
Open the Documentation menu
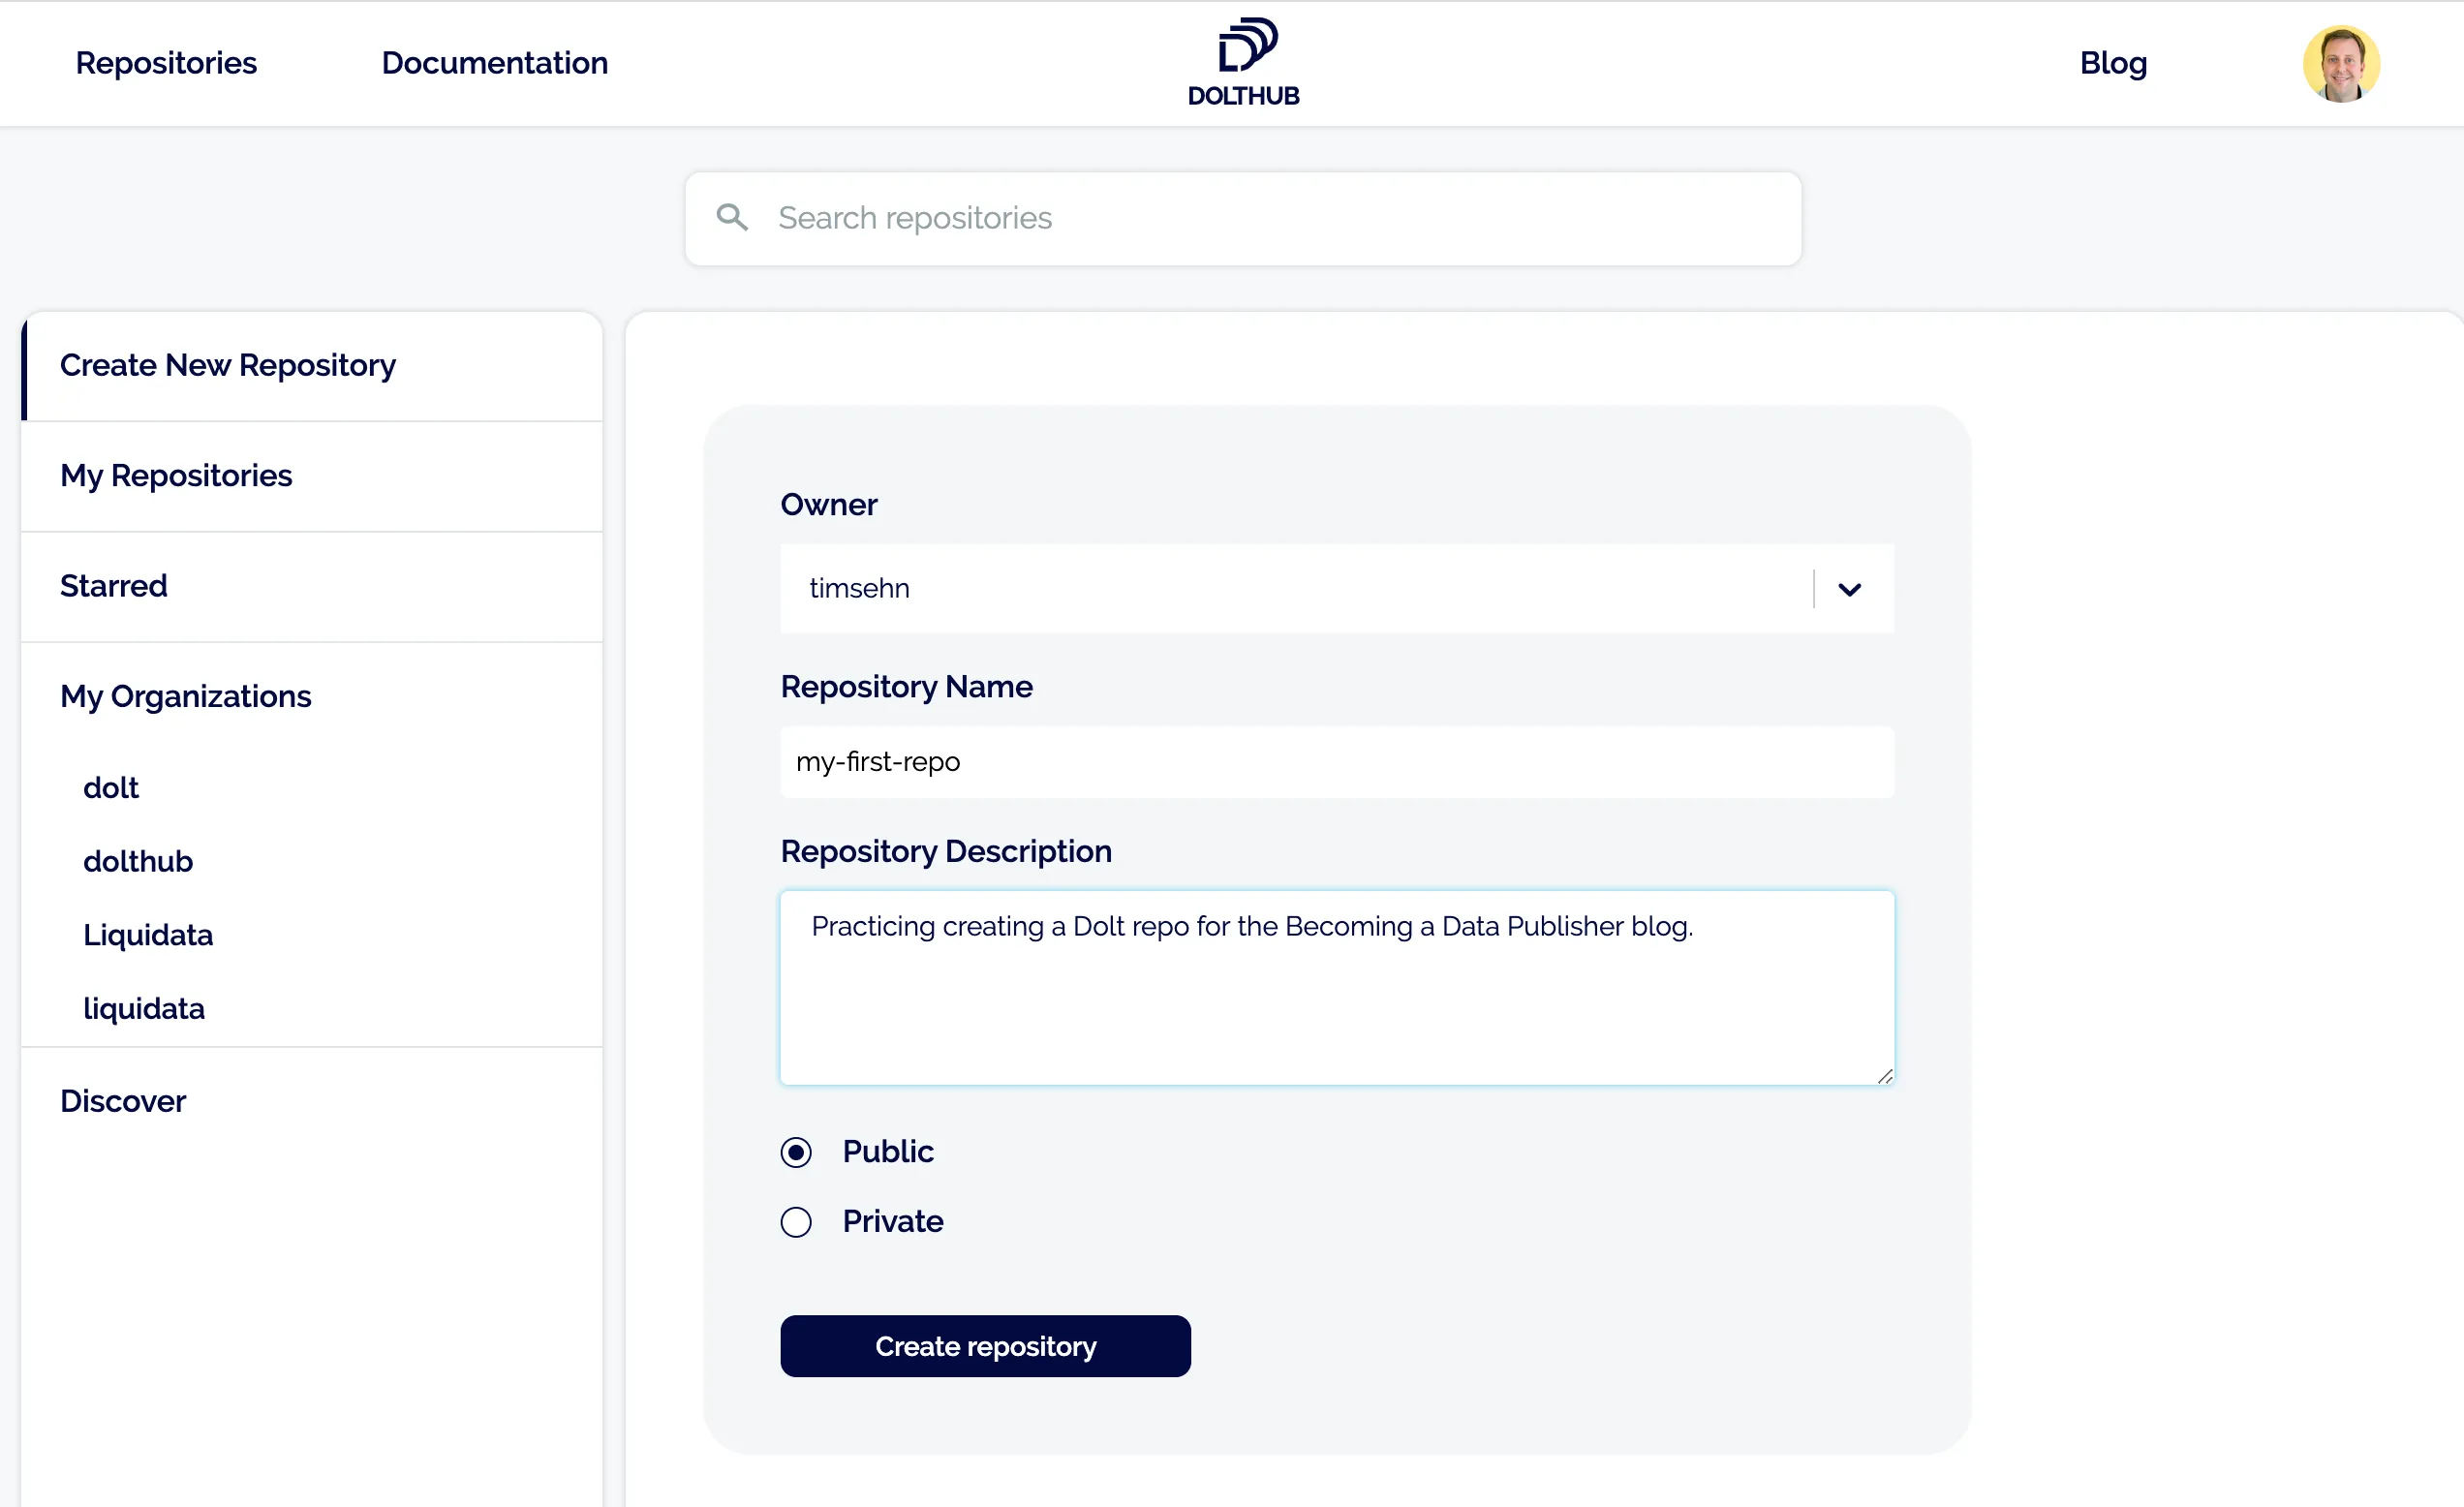494,63
